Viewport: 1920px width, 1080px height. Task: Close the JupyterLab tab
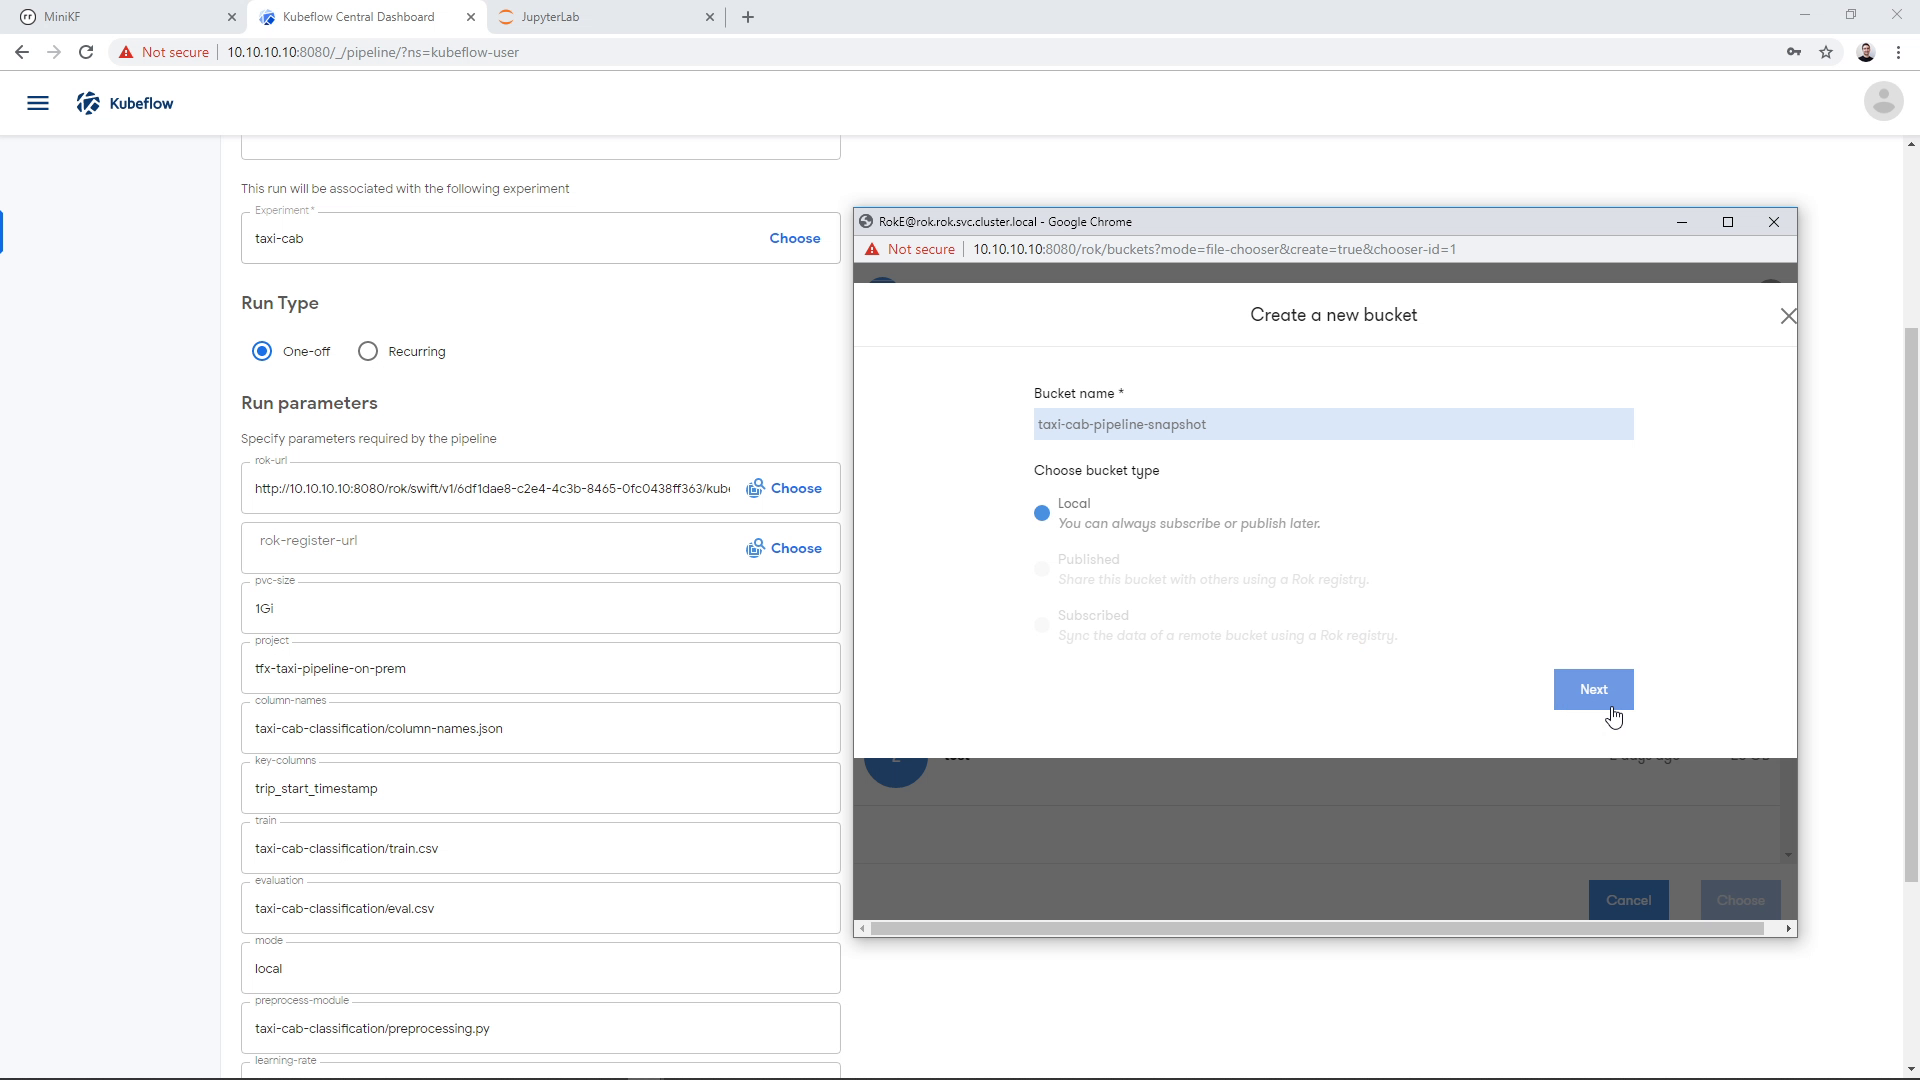710,17
